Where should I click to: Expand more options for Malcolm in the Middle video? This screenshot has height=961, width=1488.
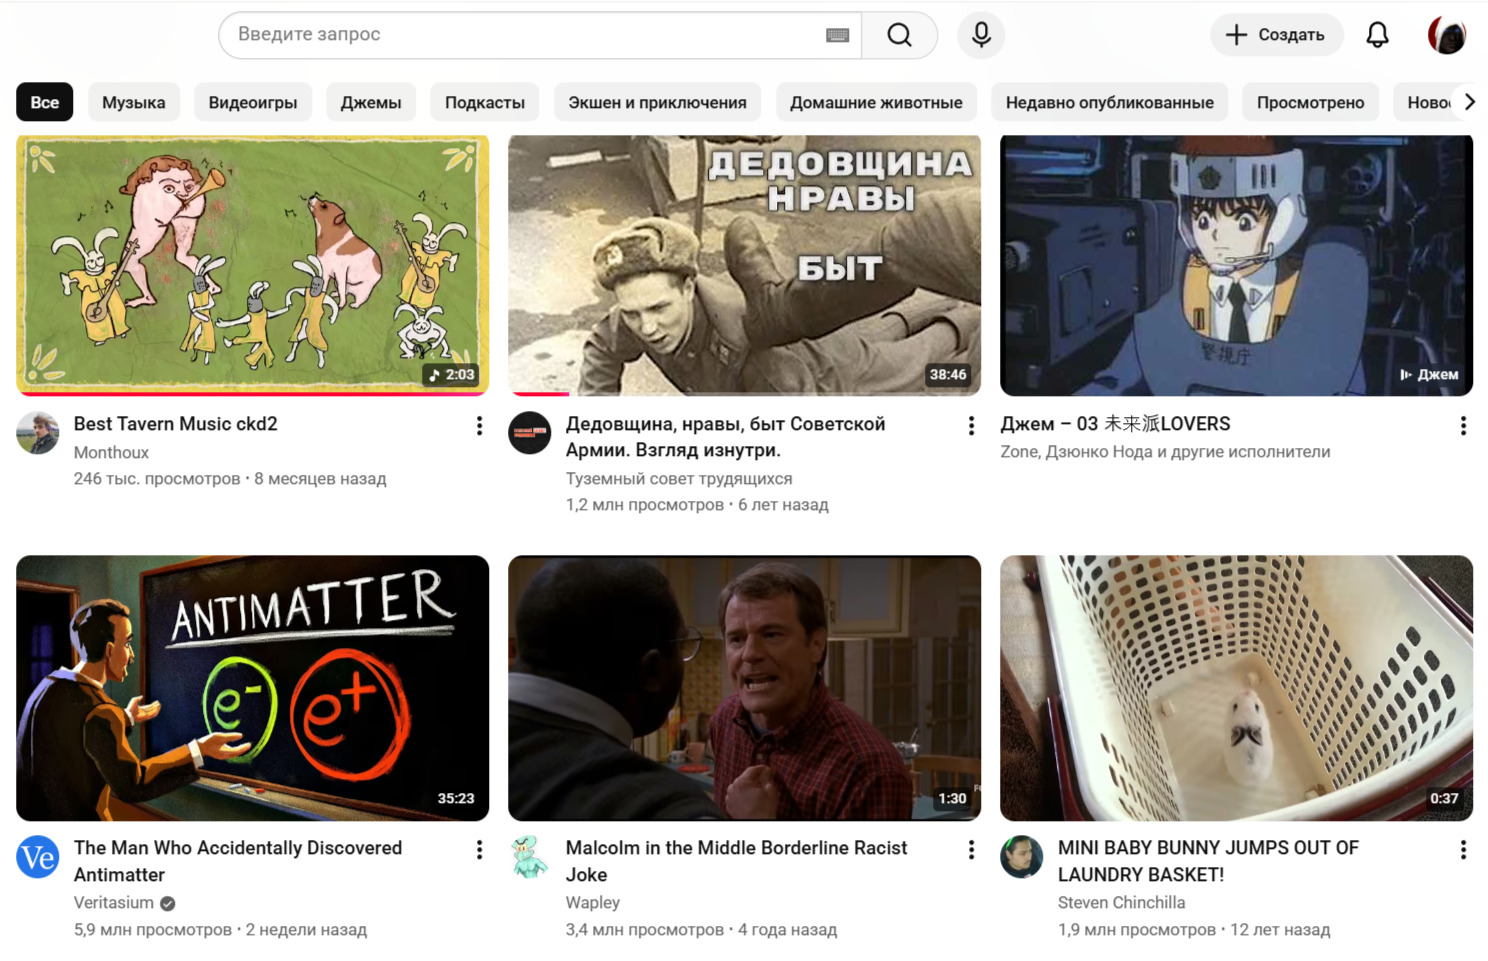point(971,850)
